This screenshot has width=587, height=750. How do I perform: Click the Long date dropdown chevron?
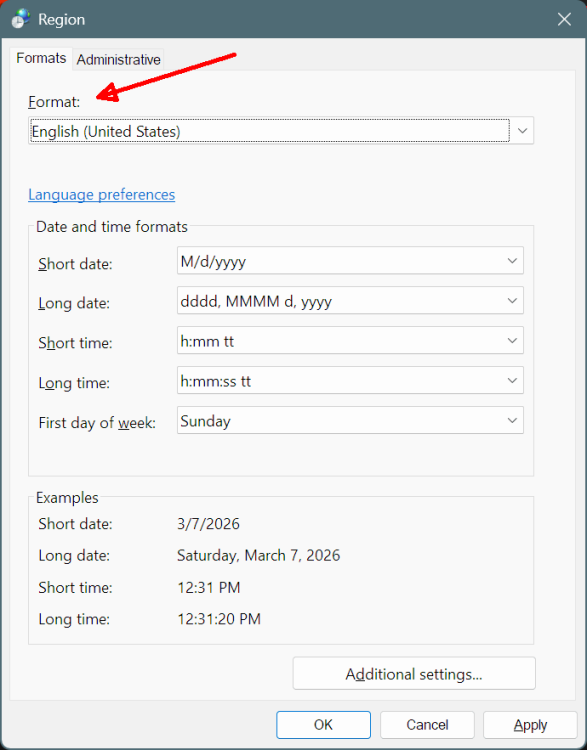(512, 300)
